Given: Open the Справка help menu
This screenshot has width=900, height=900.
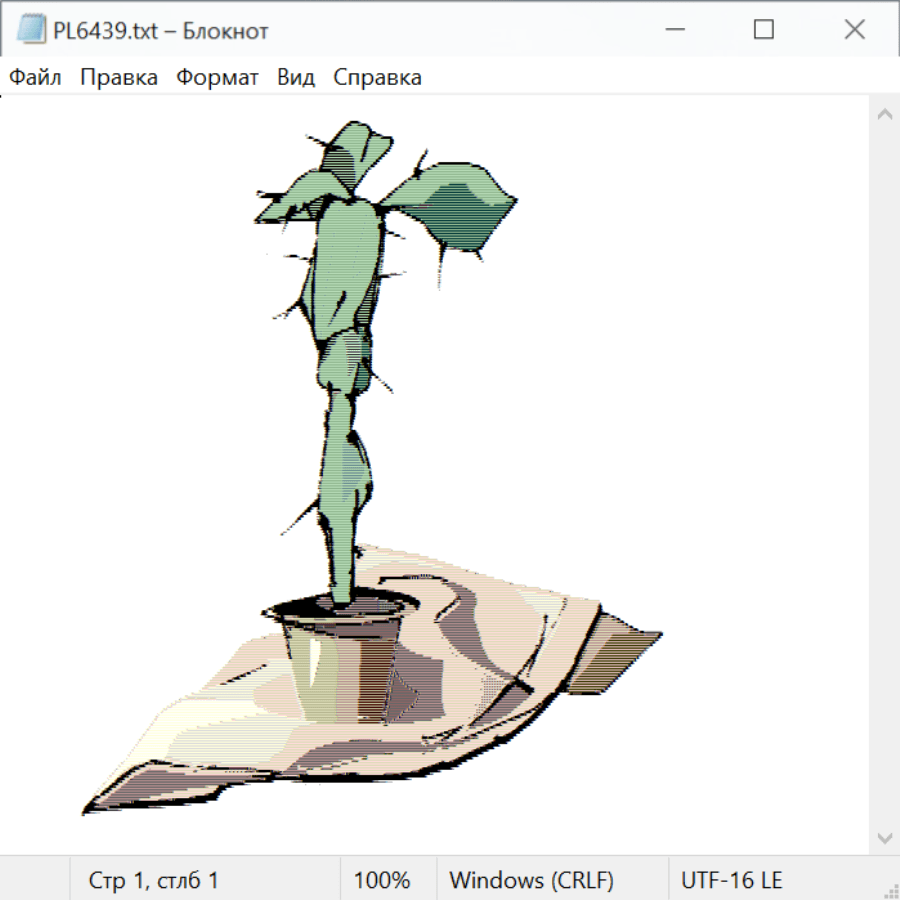Looking at the screenshot, I should (377, 78).
